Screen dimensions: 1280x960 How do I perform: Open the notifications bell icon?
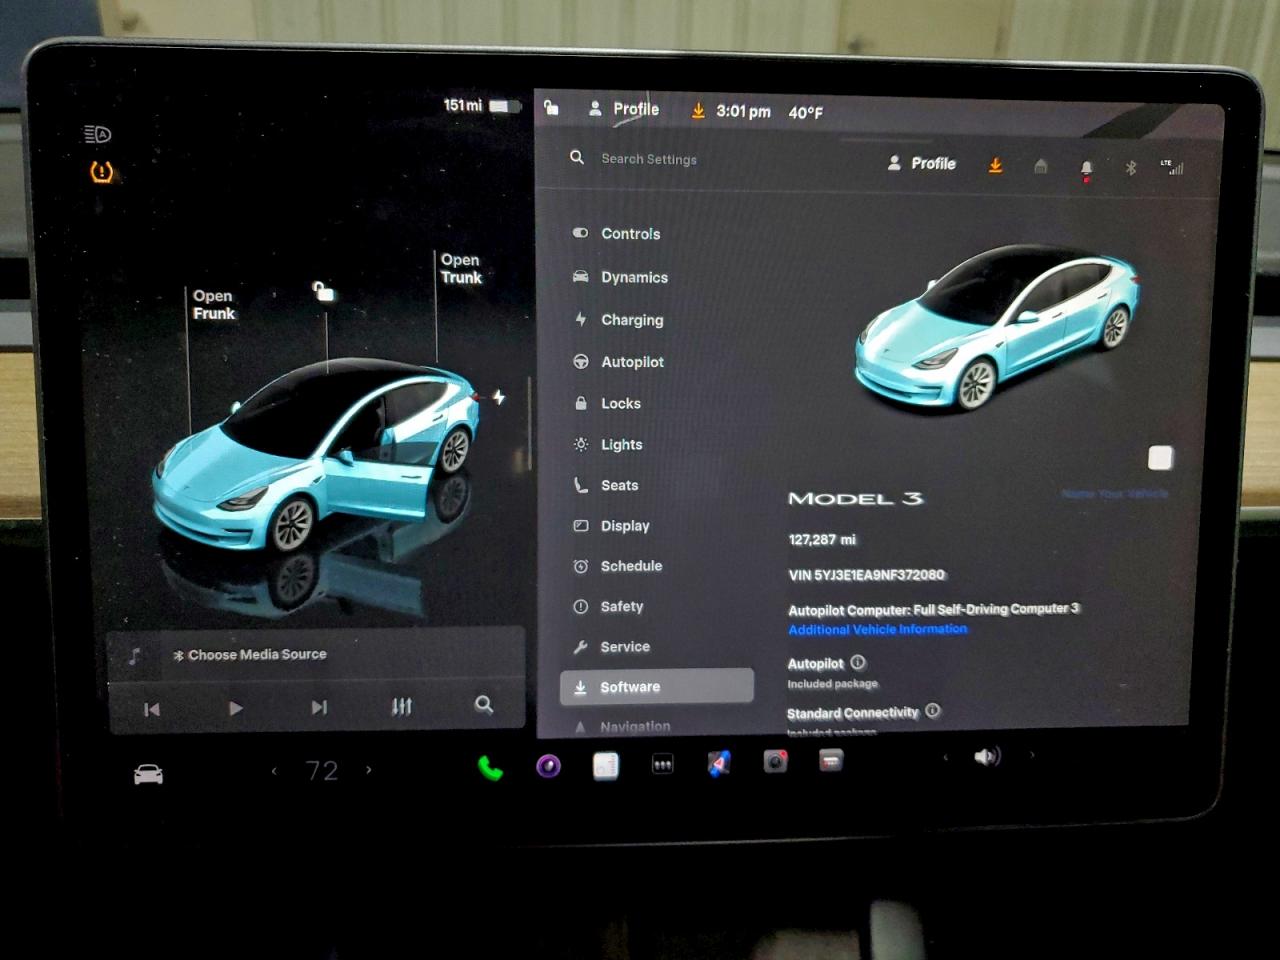1086,168
